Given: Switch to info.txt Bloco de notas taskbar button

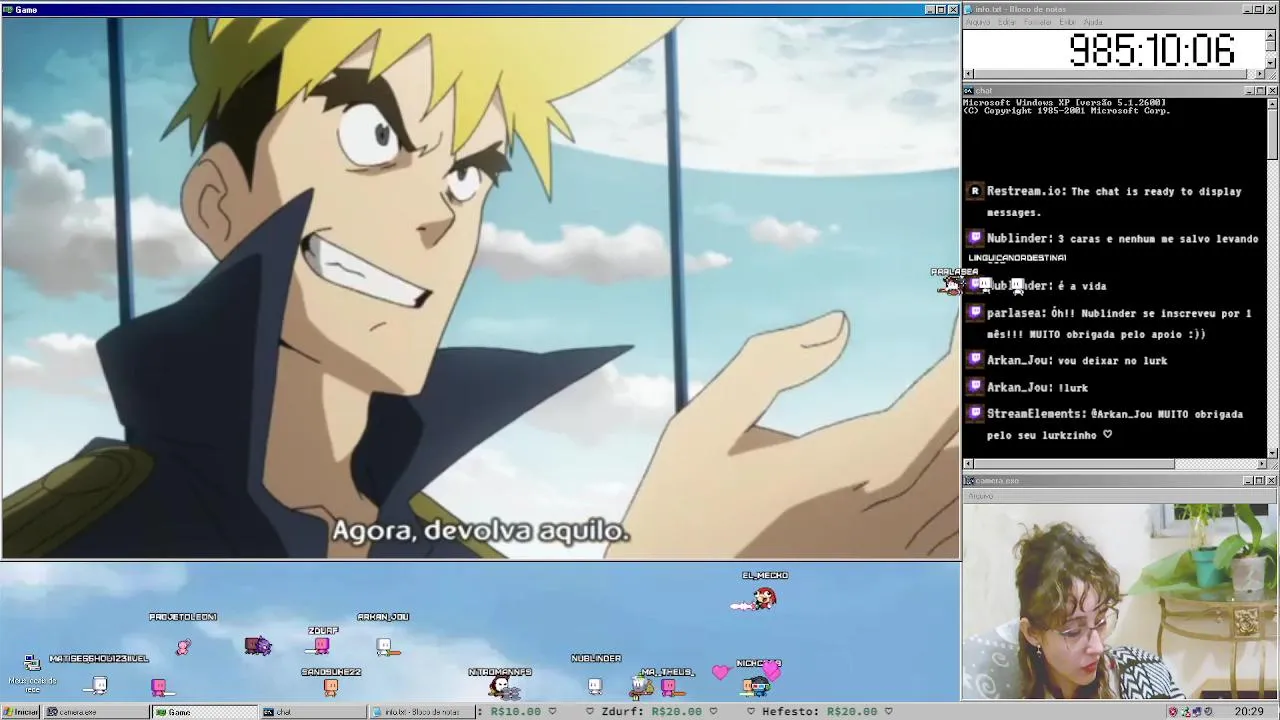Looking at the screenshot, I should pyautogui.click(x=421, y=712).
